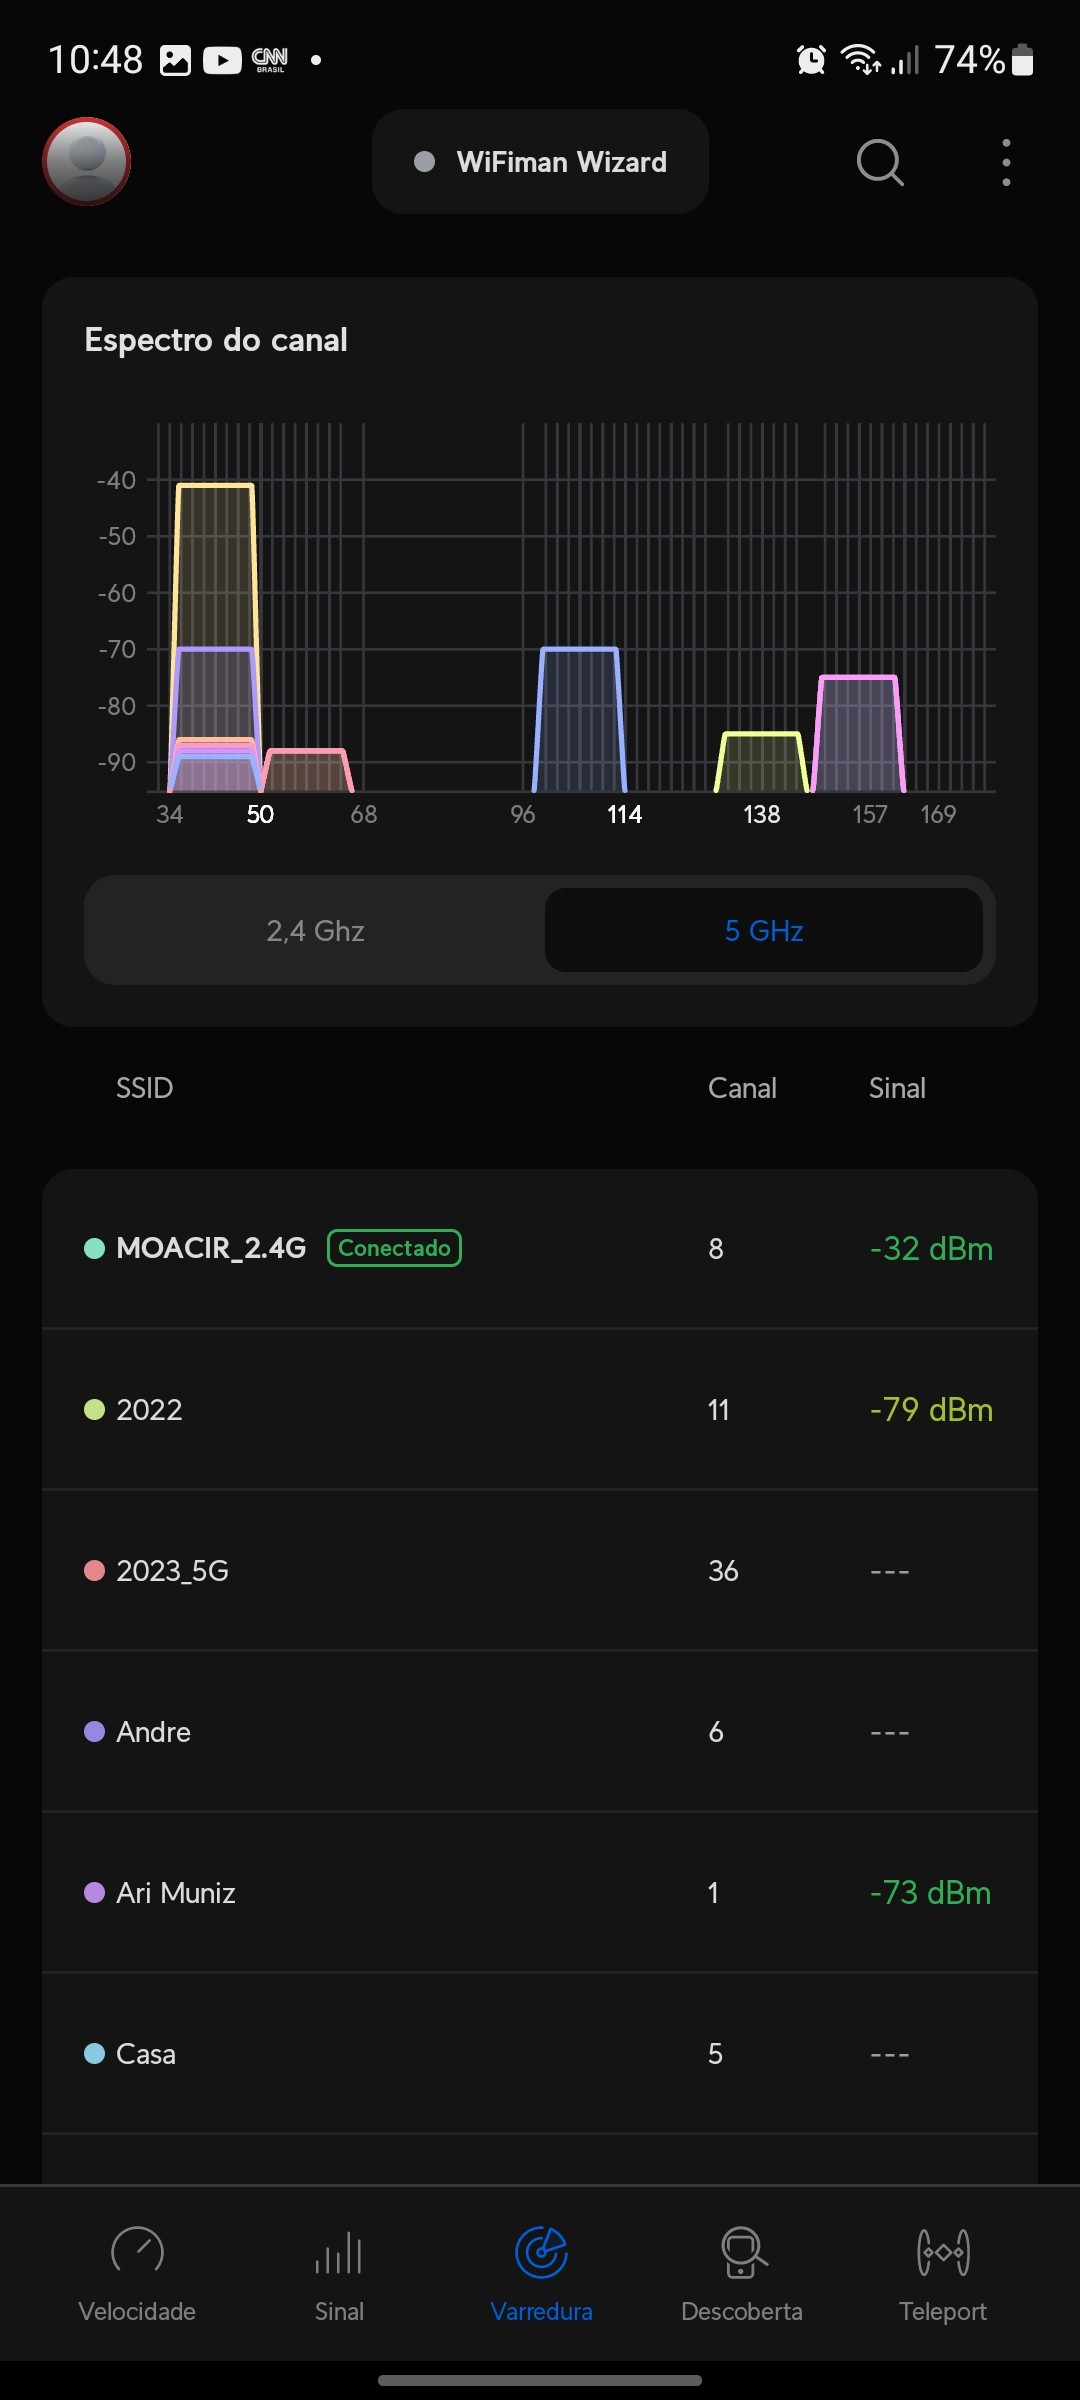The width and height of the screenshot is (1080, 2400).
Task: Tap the WiFiman Wizard button
Action: click(x=540, y=162)
